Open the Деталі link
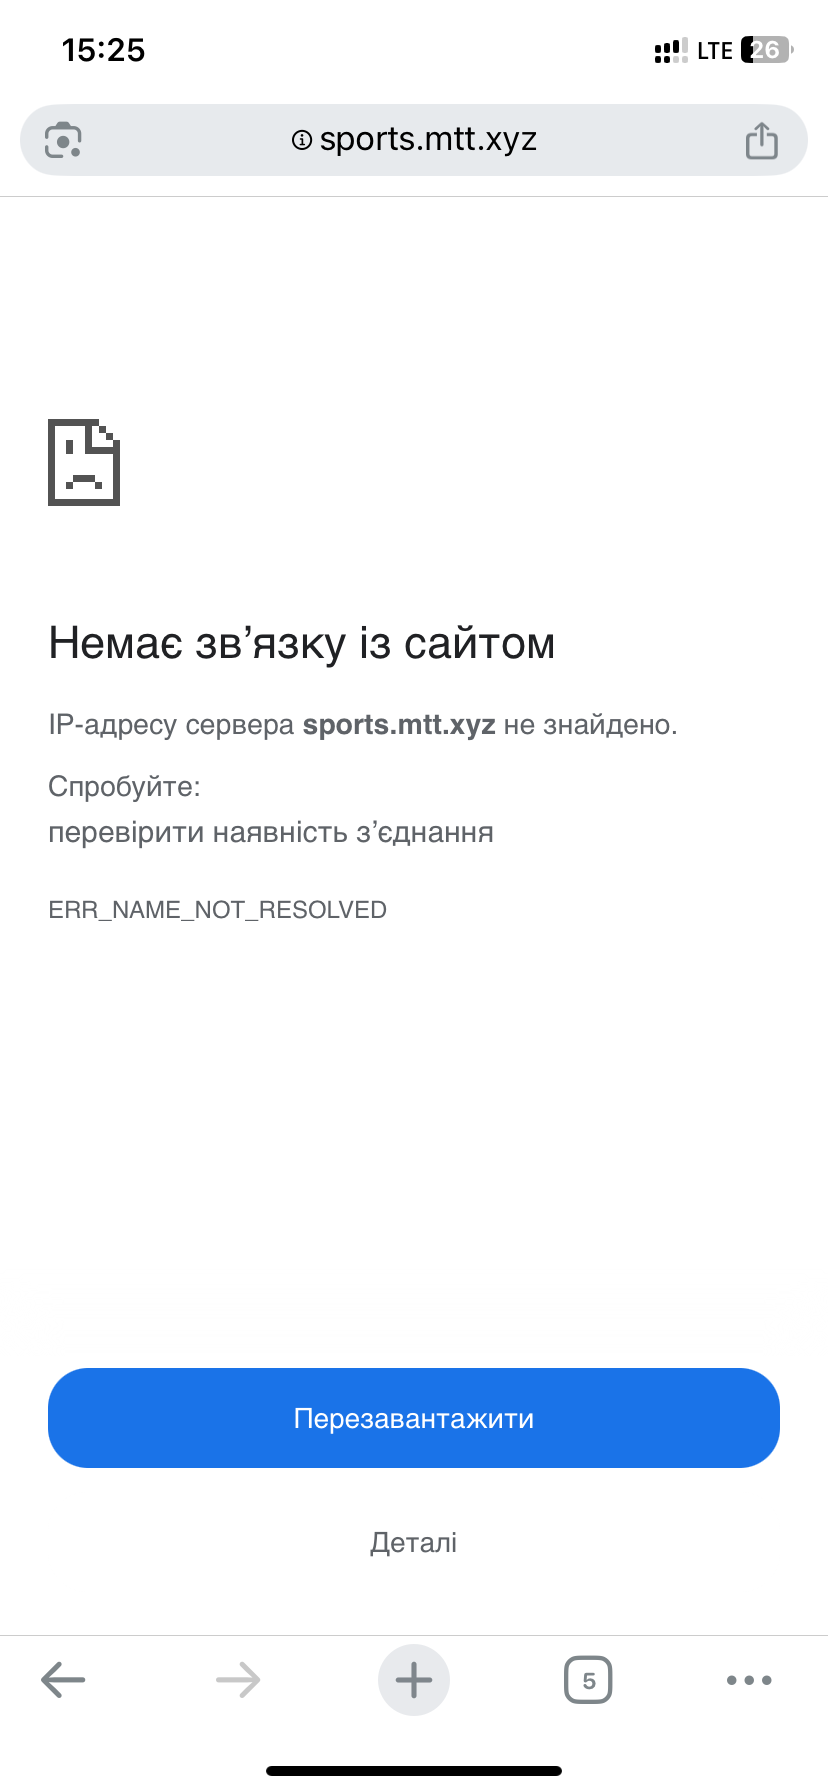 tap(414, 1542)
